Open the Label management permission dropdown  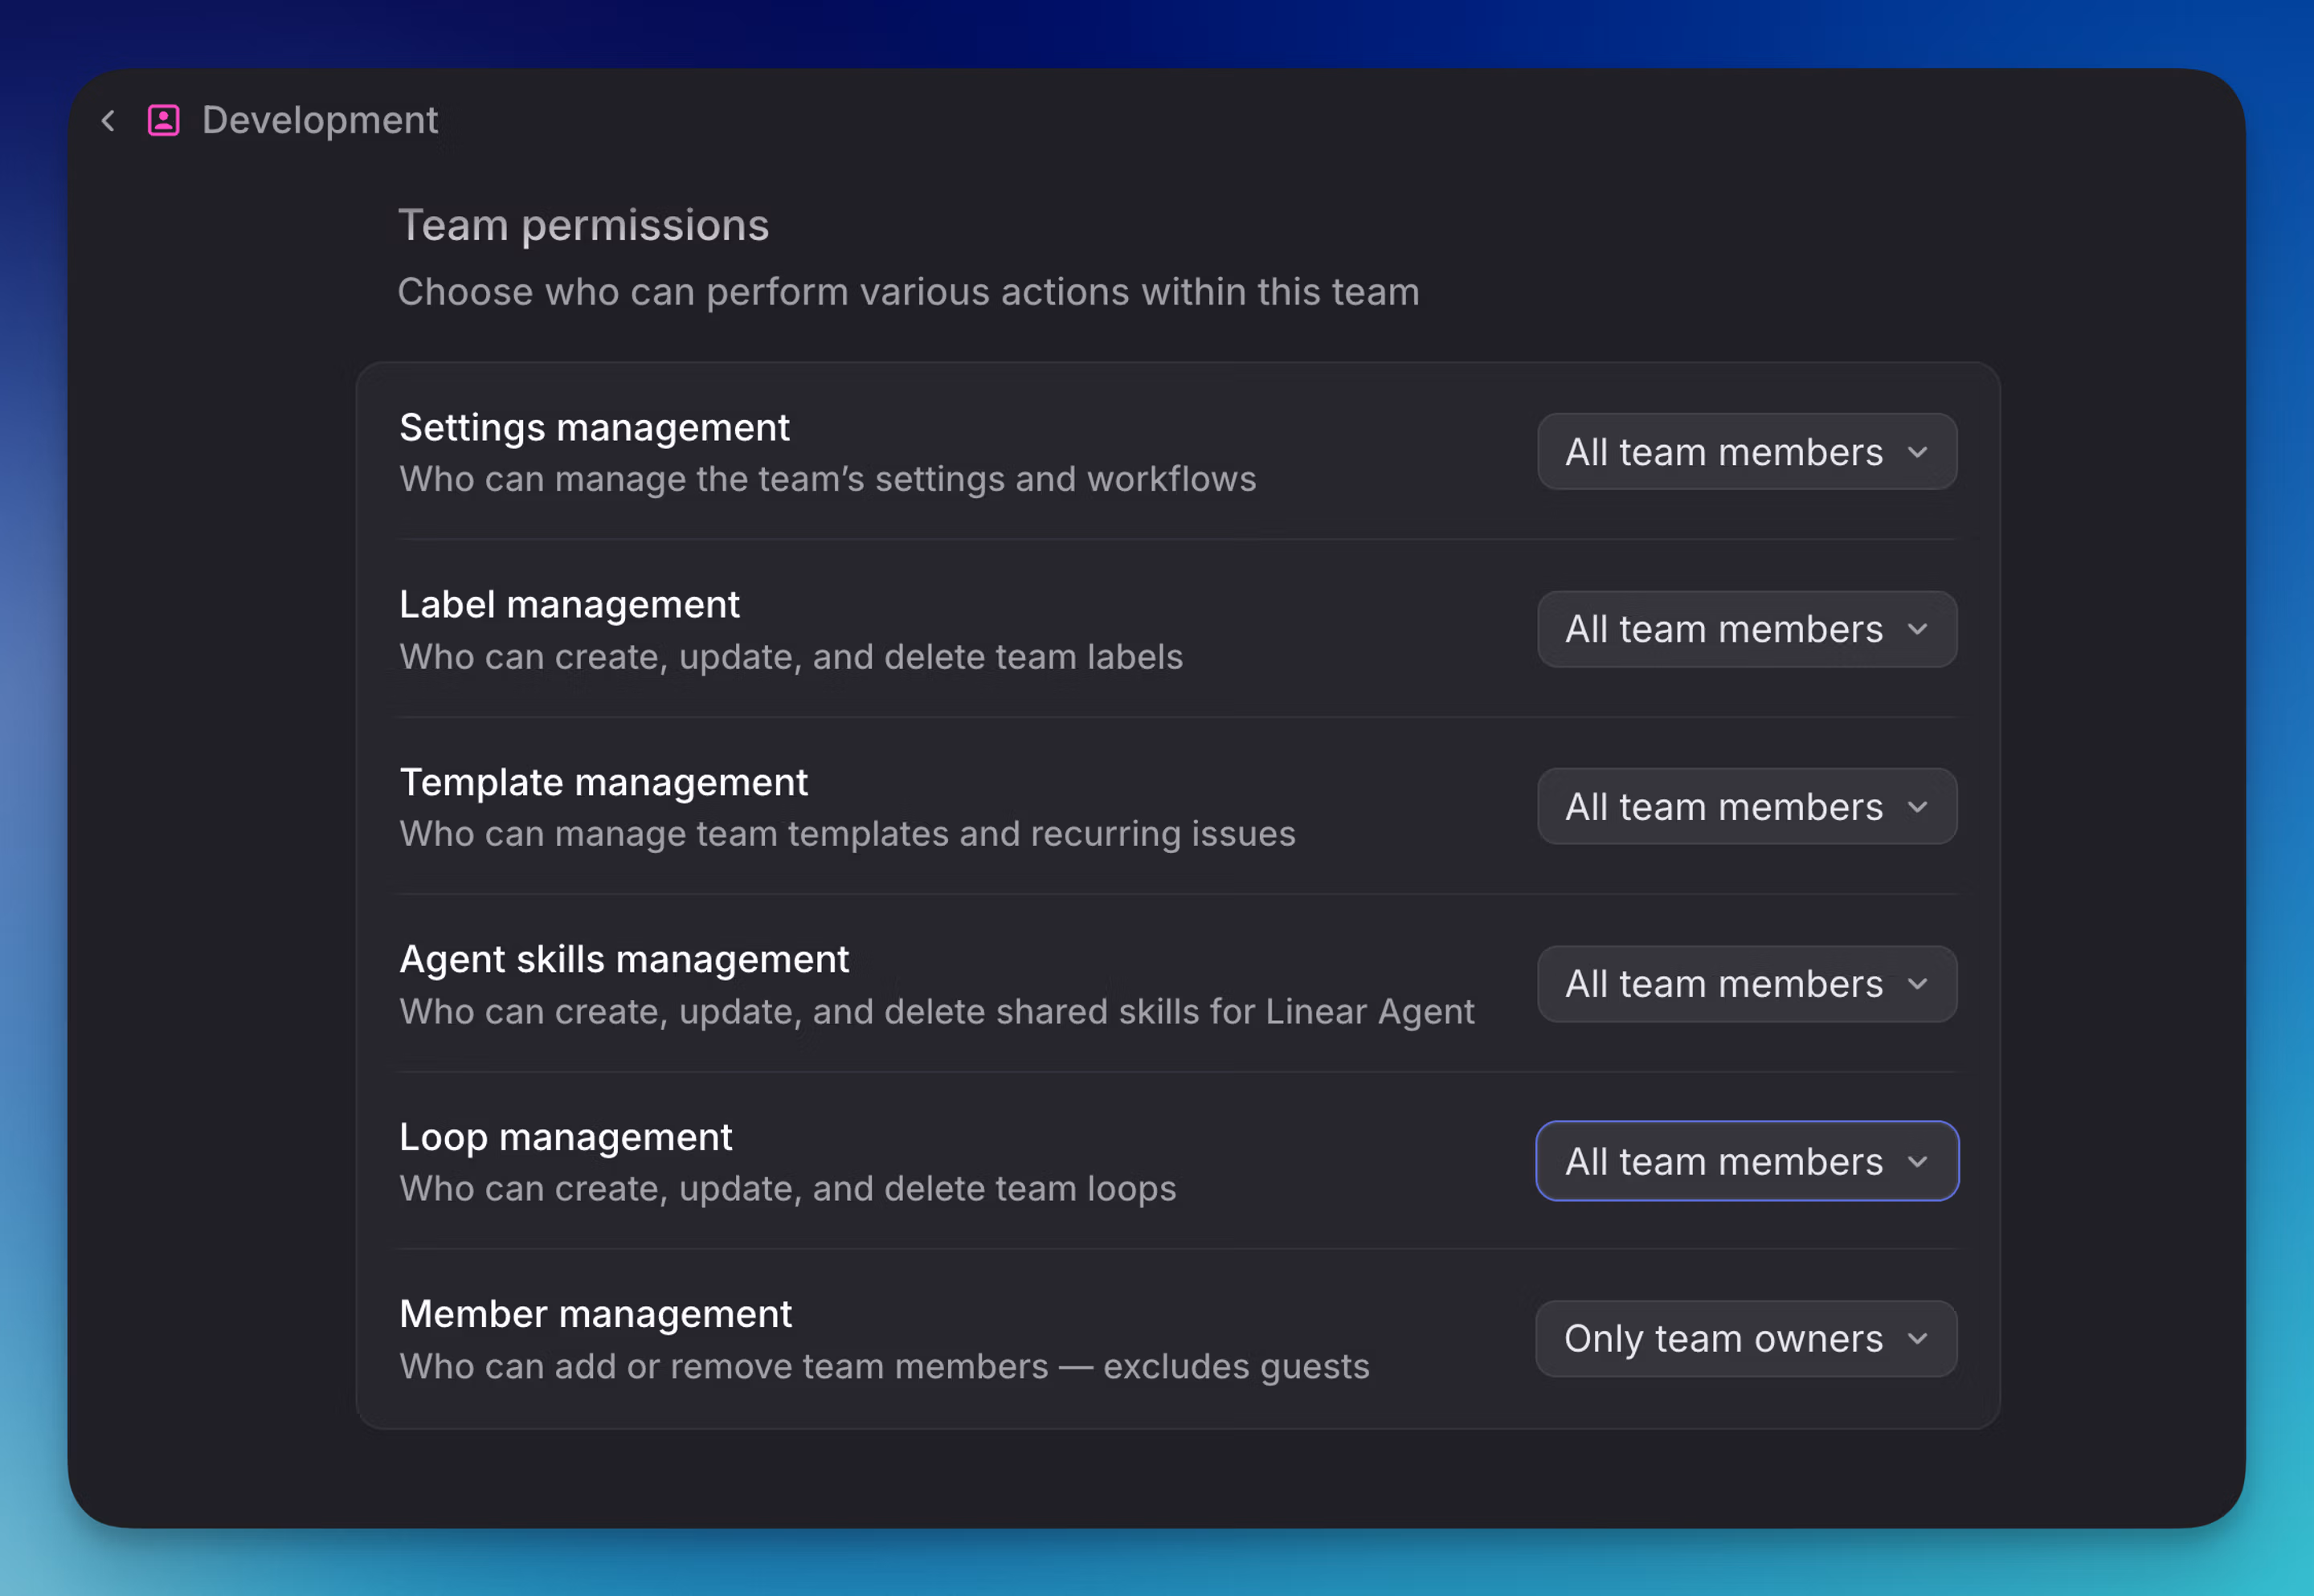[1746, 629]
